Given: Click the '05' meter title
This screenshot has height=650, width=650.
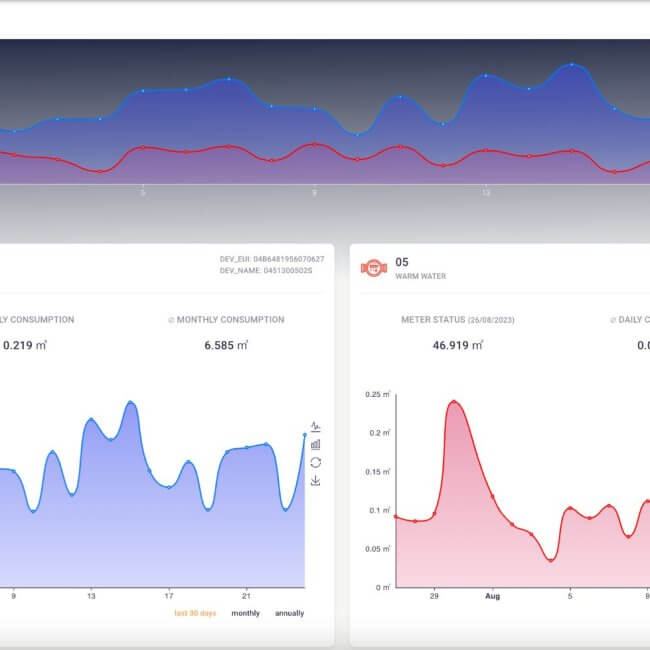Looking at the screenshot, I should coord(402,262).
